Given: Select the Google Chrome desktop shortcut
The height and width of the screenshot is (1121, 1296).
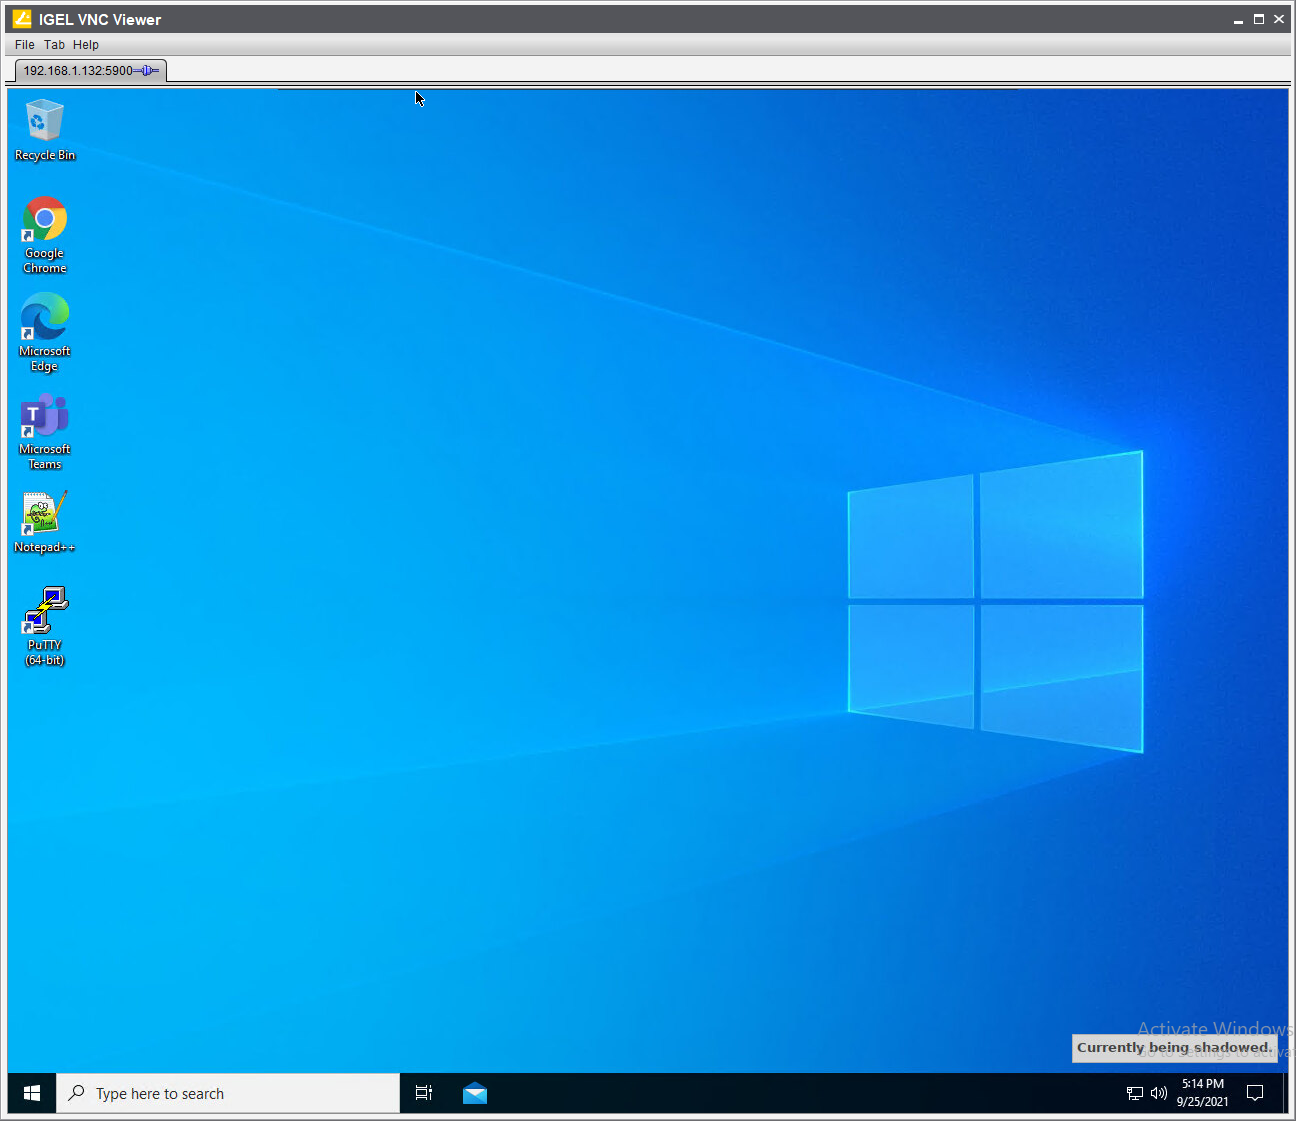Looking at the screenshot, I should pyautogui.click(x=44, y=234).
